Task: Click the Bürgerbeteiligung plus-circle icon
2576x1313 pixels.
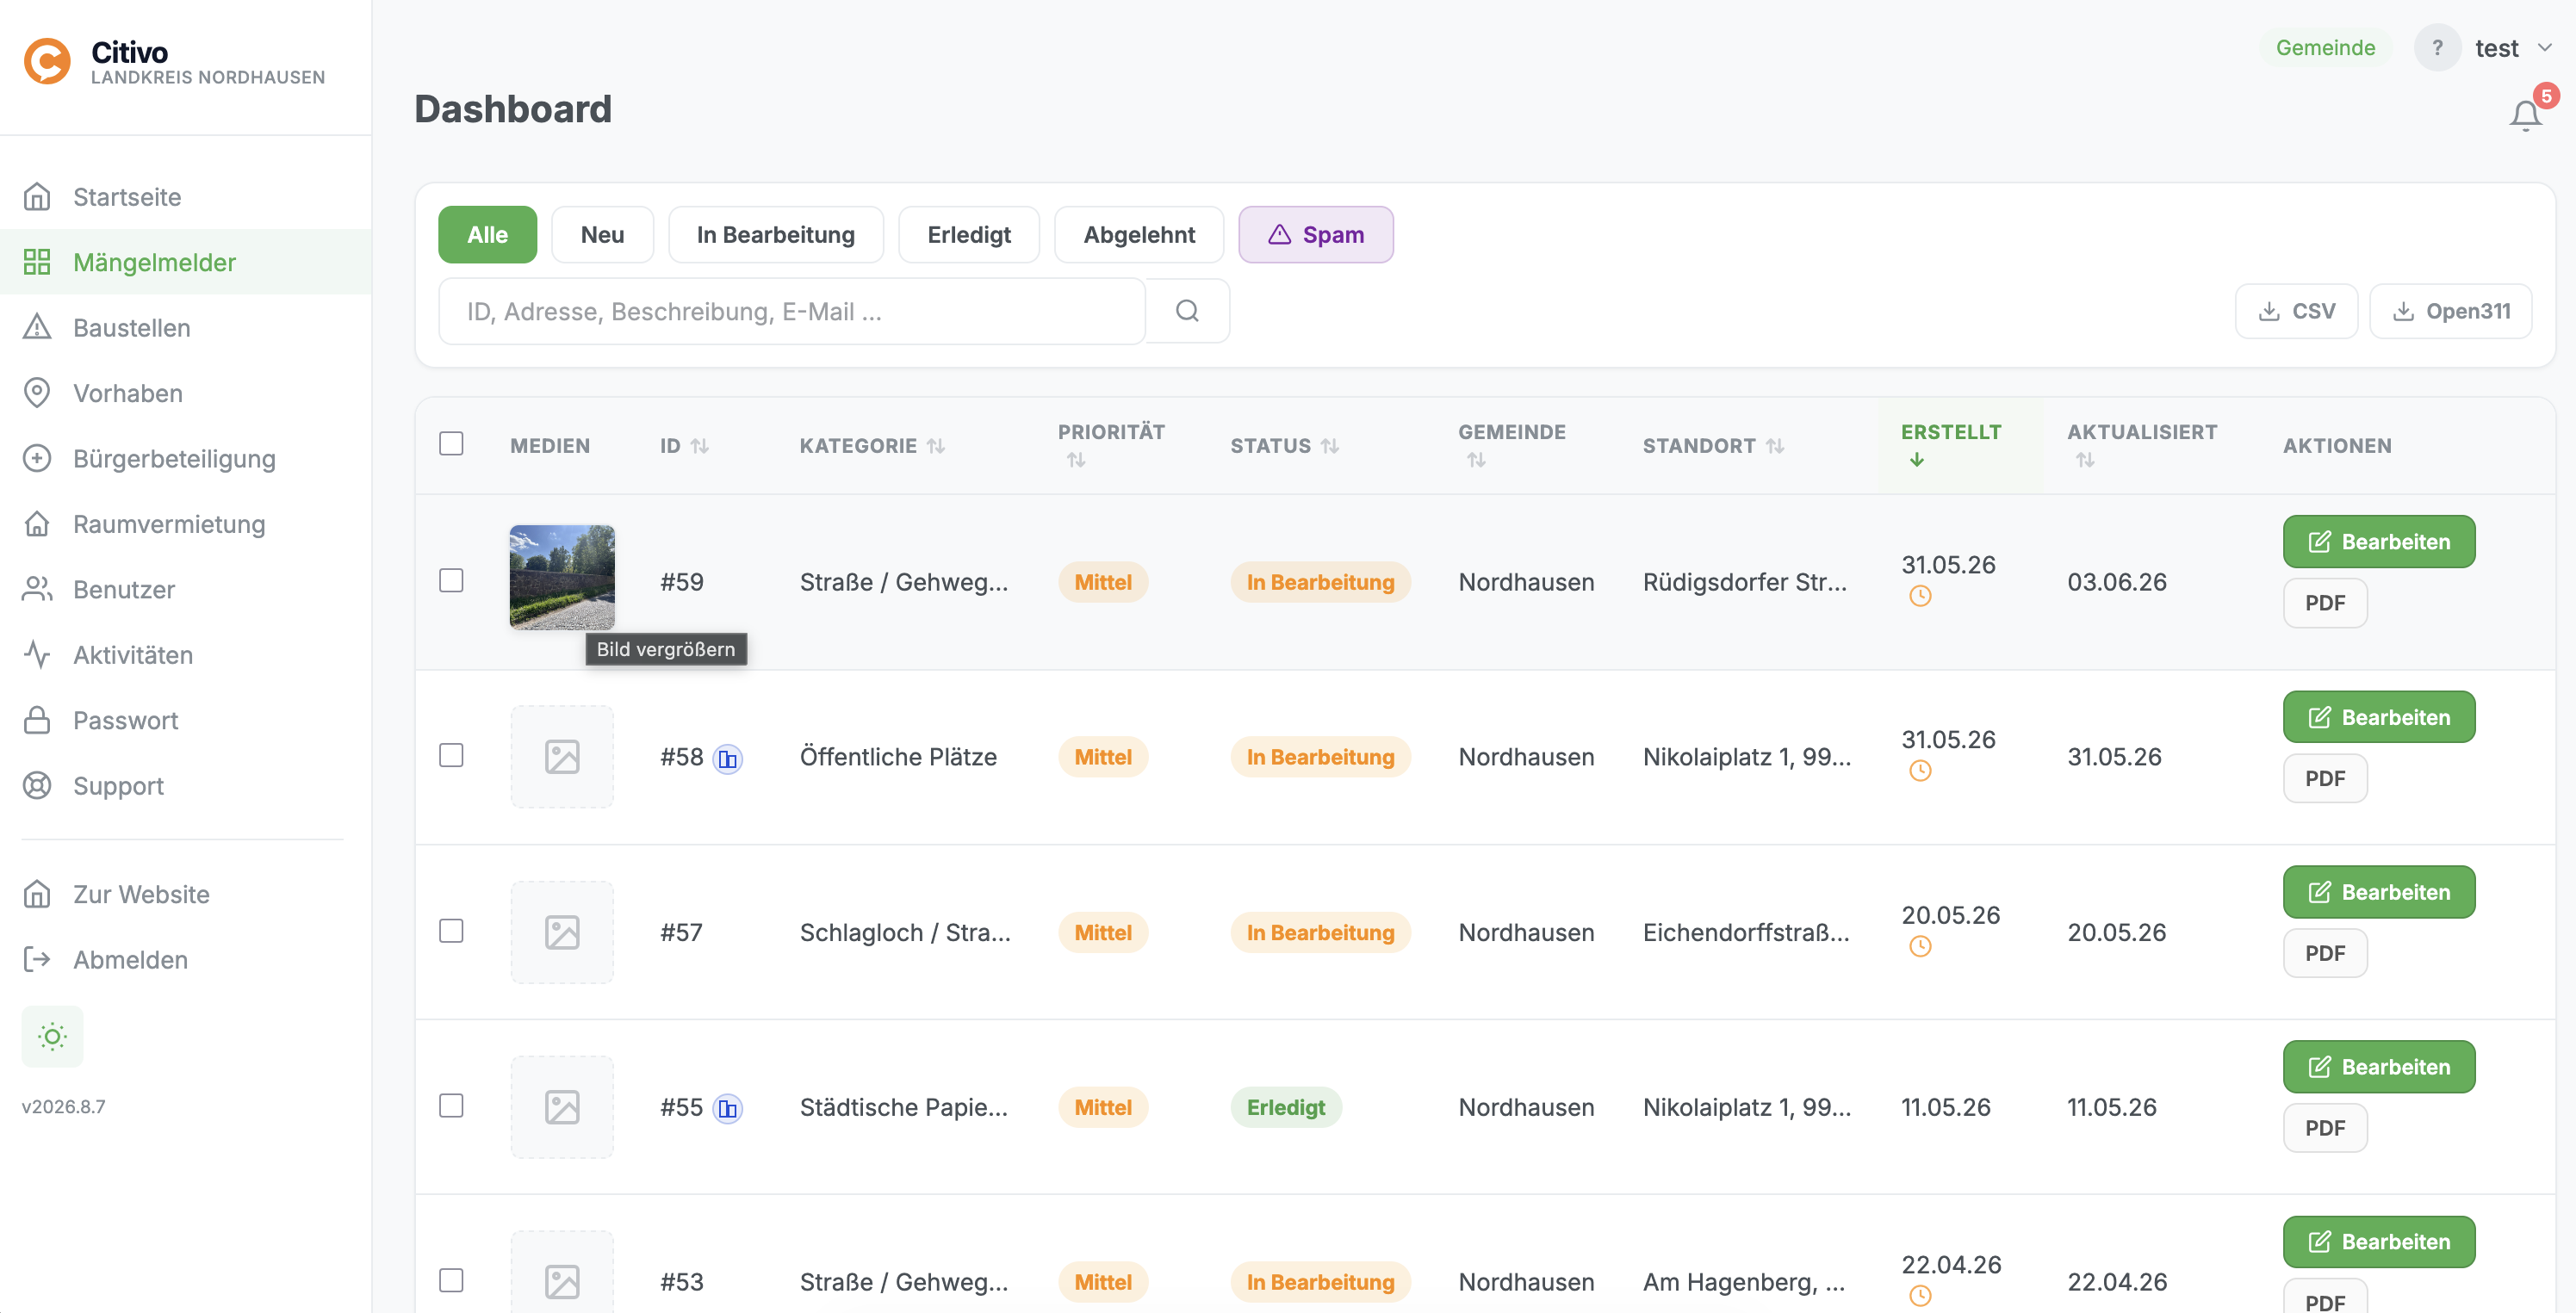Action: [37, 459]
